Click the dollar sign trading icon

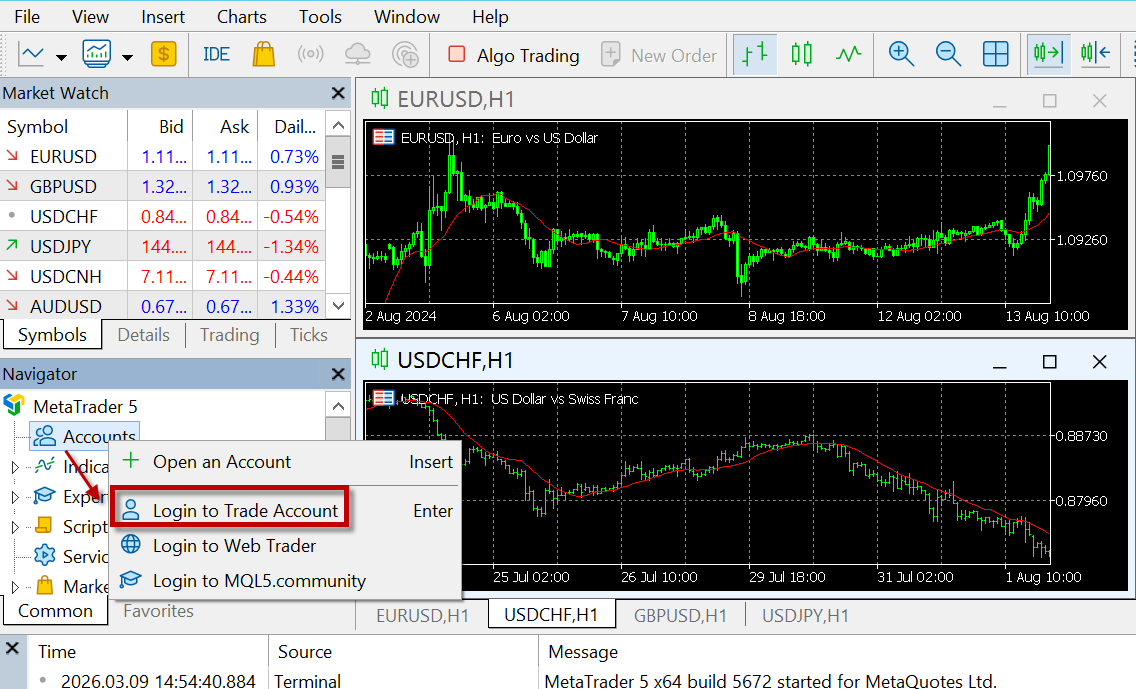[x=163, y=55]
